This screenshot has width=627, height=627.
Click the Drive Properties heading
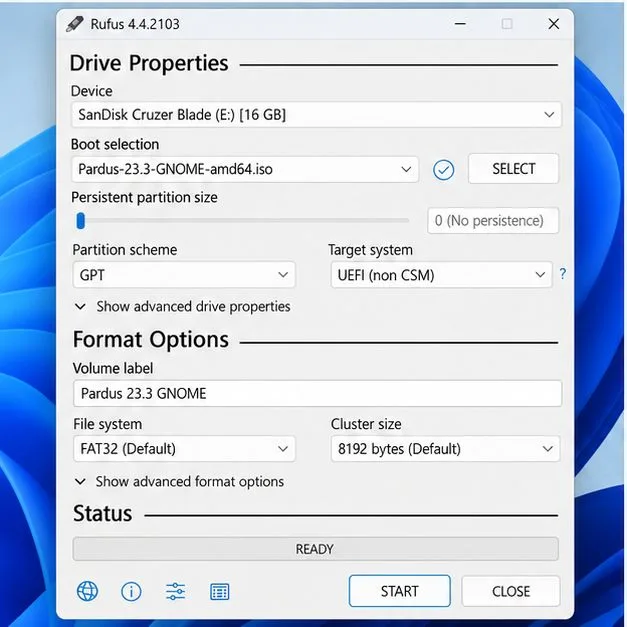[149, 63]
